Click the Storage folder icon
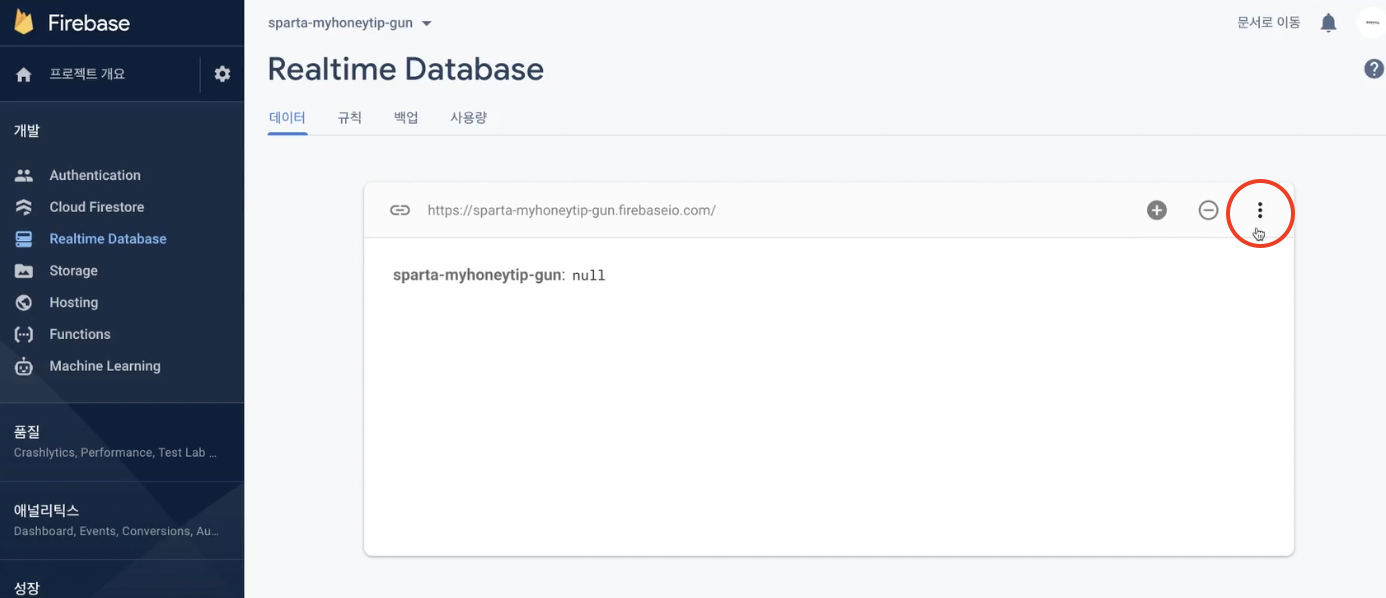 24,271
